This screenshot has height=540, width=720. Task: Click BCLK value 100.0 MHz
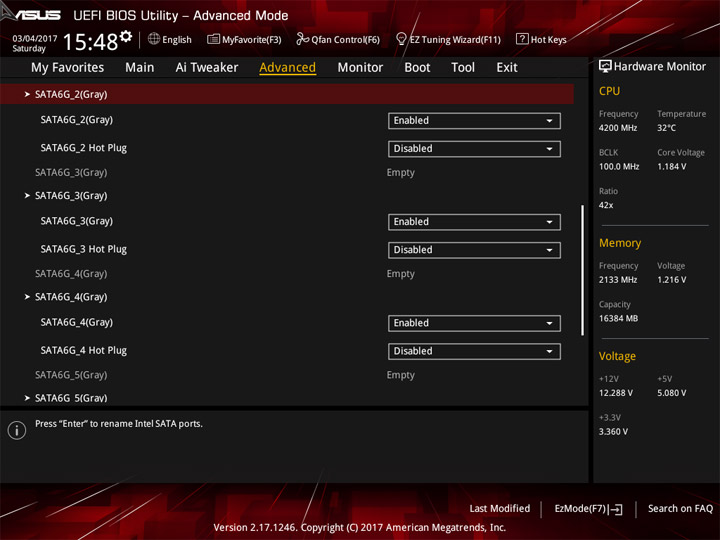tap(619, 167)
